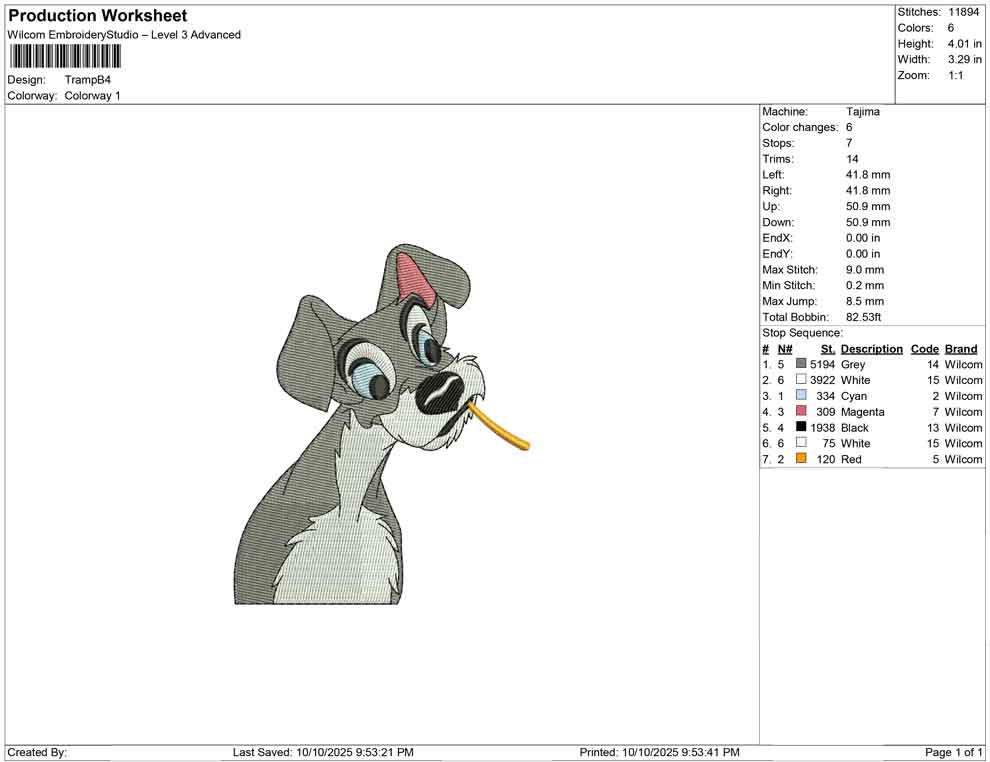Click the Color changes label
Viewport: 990px width, 762px height.
click(800, 128)
